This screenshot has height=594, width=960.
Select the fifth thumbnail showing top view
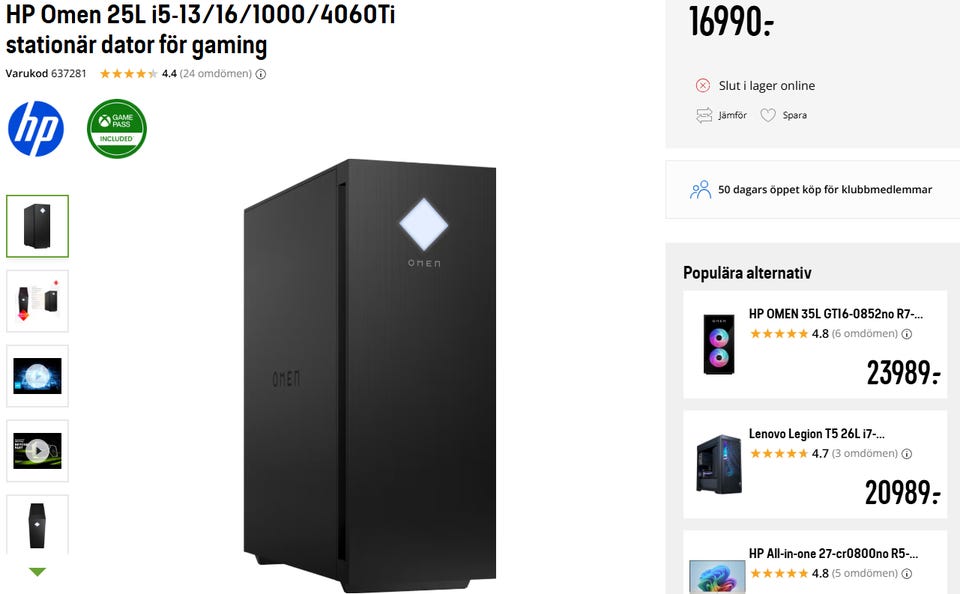point(37,525)
